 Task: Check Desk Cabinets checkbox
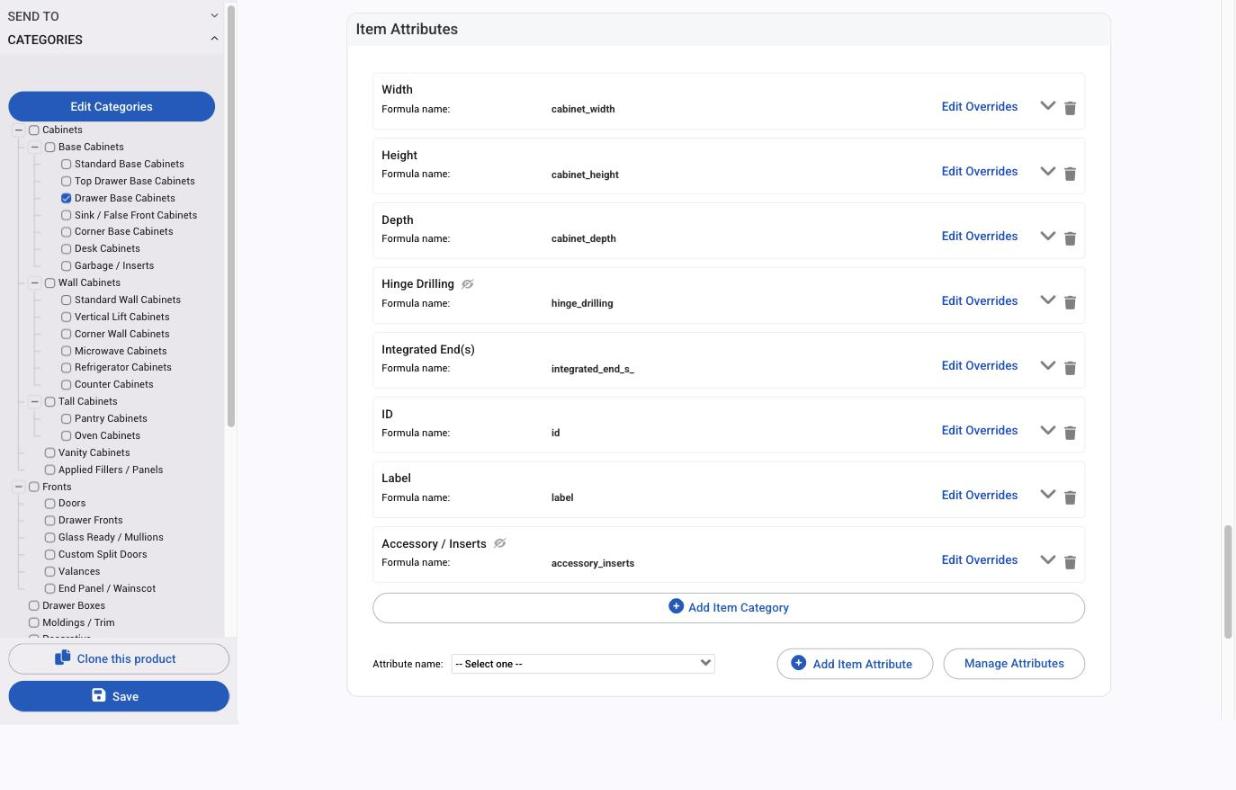[66, 249]
